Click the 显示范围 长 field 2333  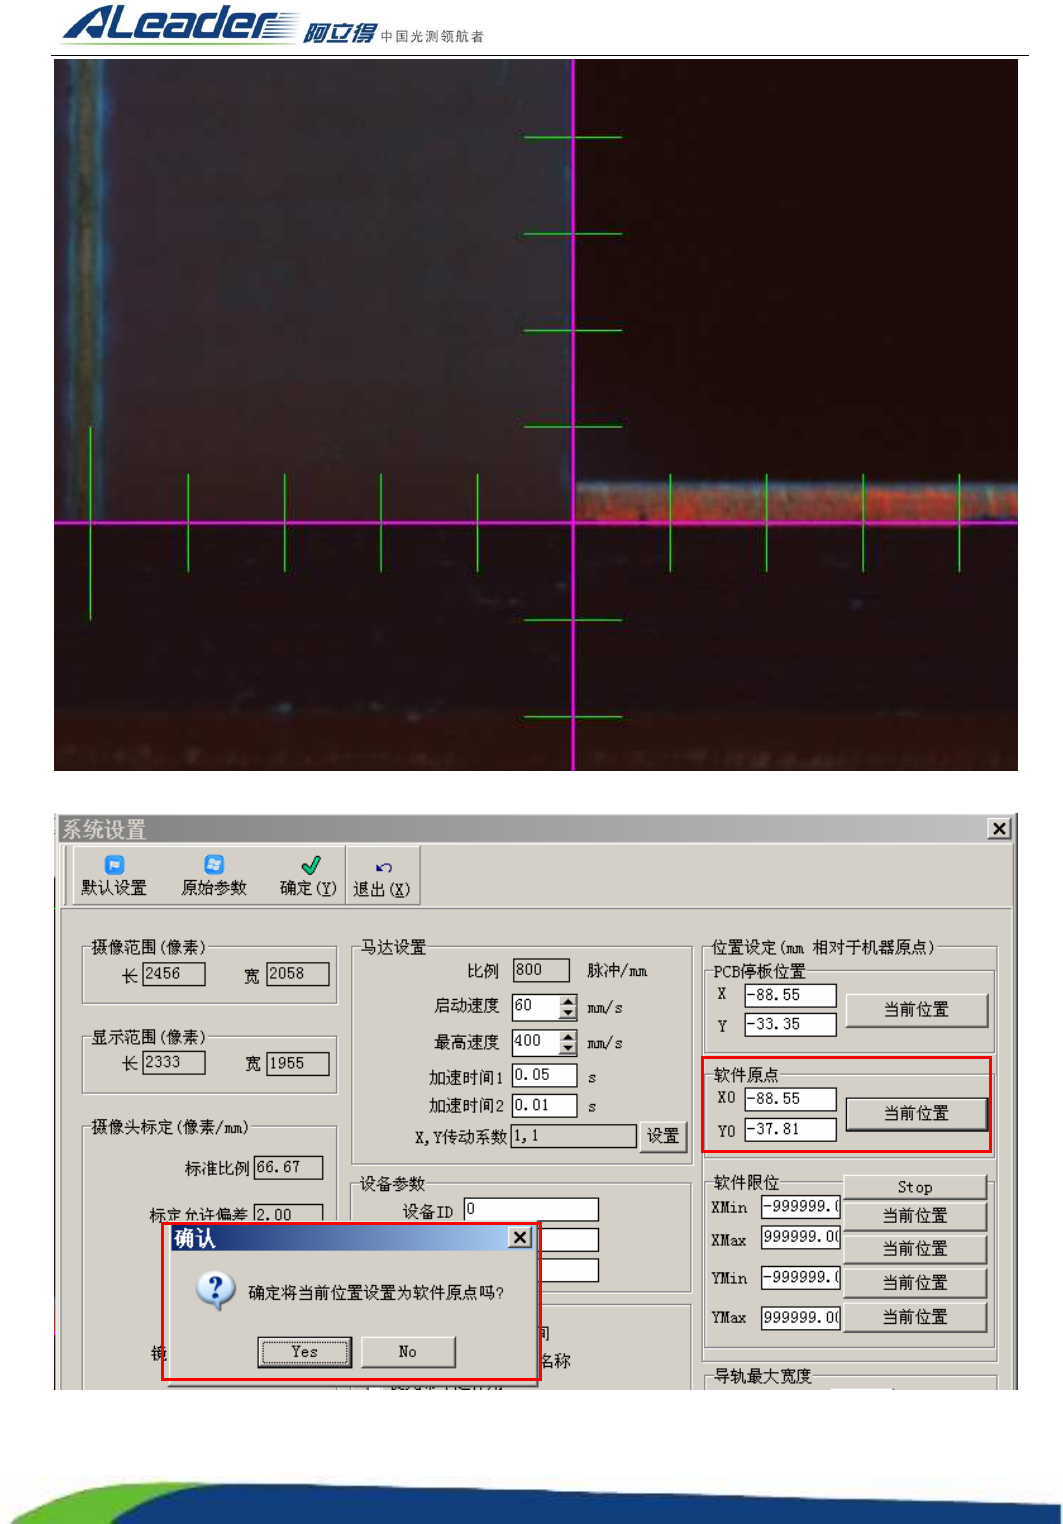(x=174, y=1063)
